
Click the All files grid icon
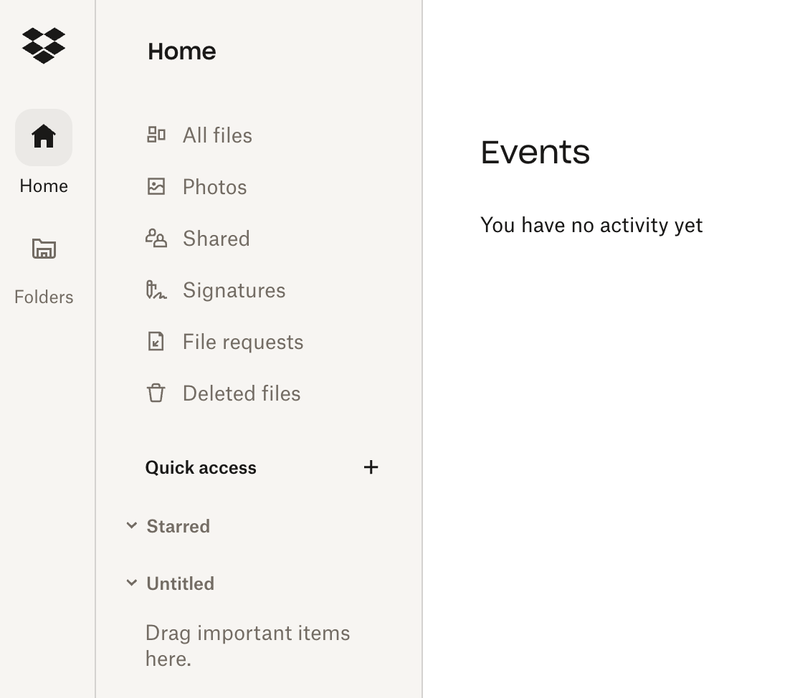click(156, 135)
